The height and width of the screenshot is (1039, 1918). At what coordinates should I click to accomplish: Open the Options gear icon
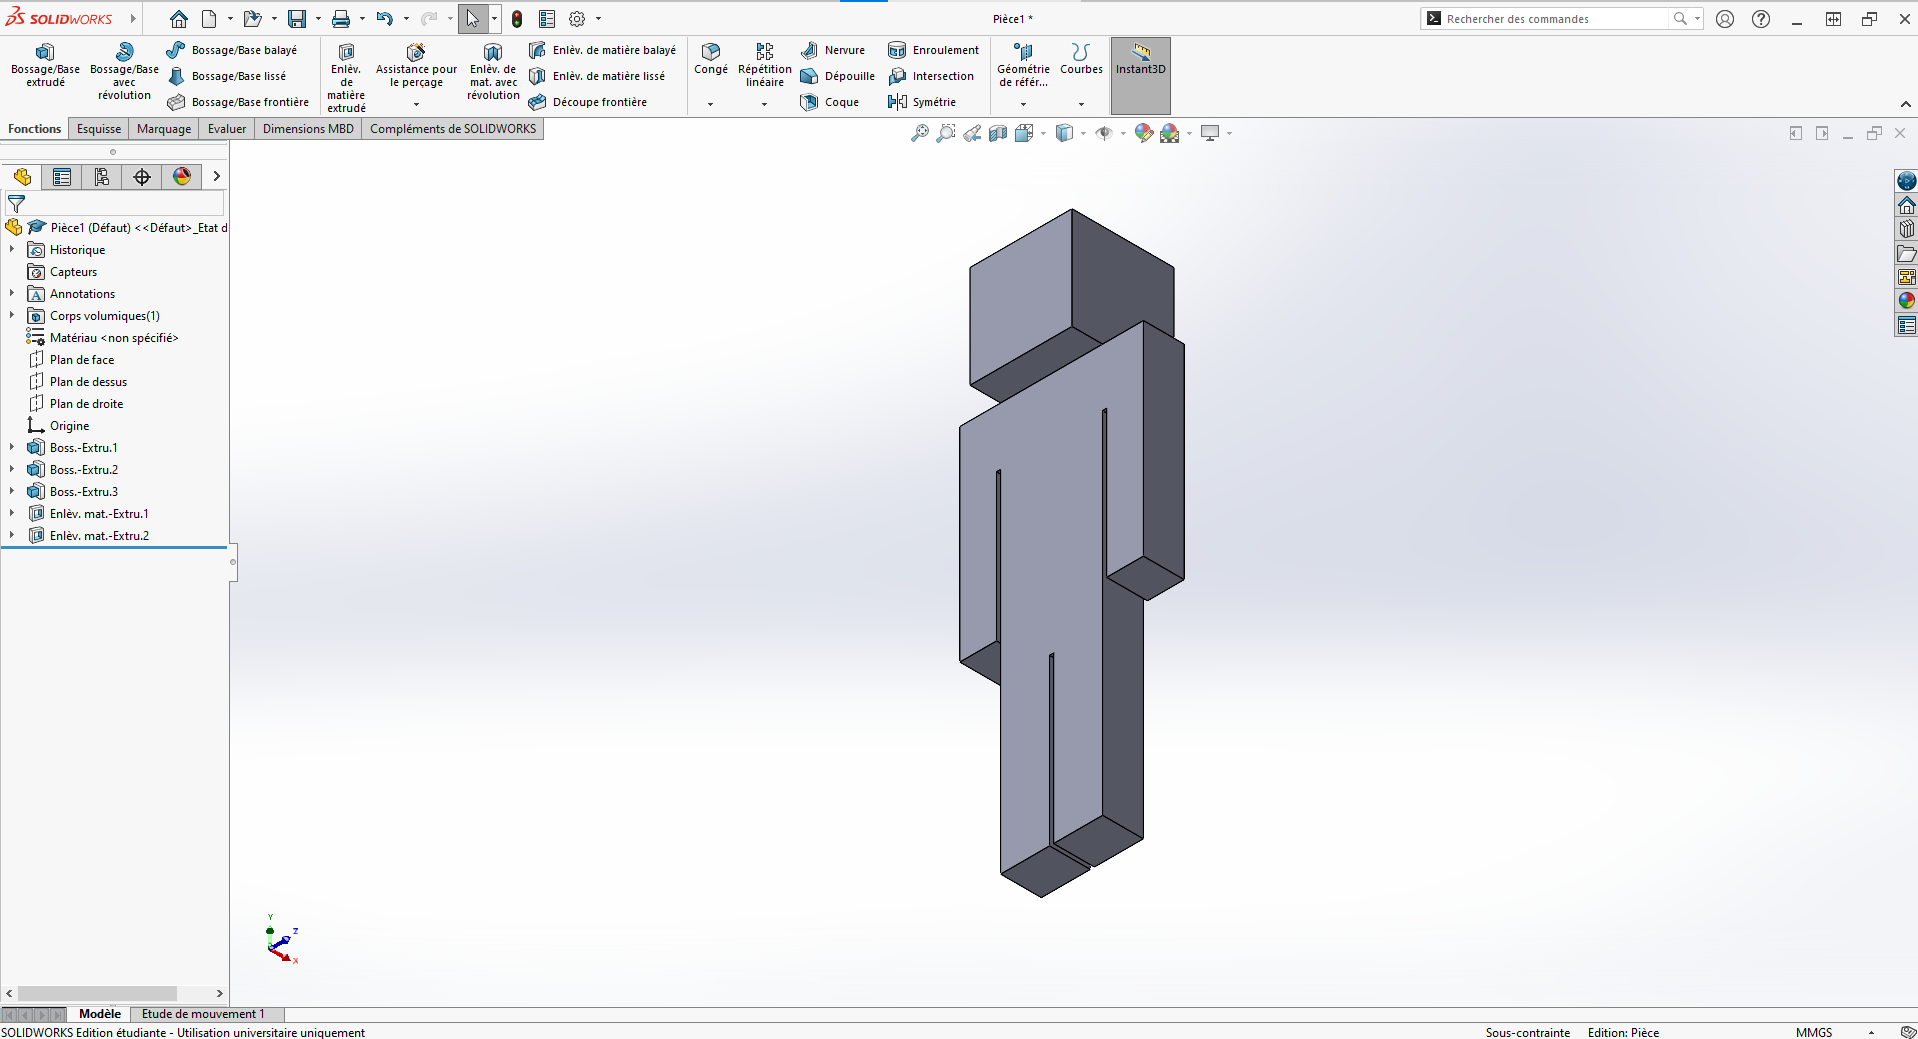(x=577, y=19)
